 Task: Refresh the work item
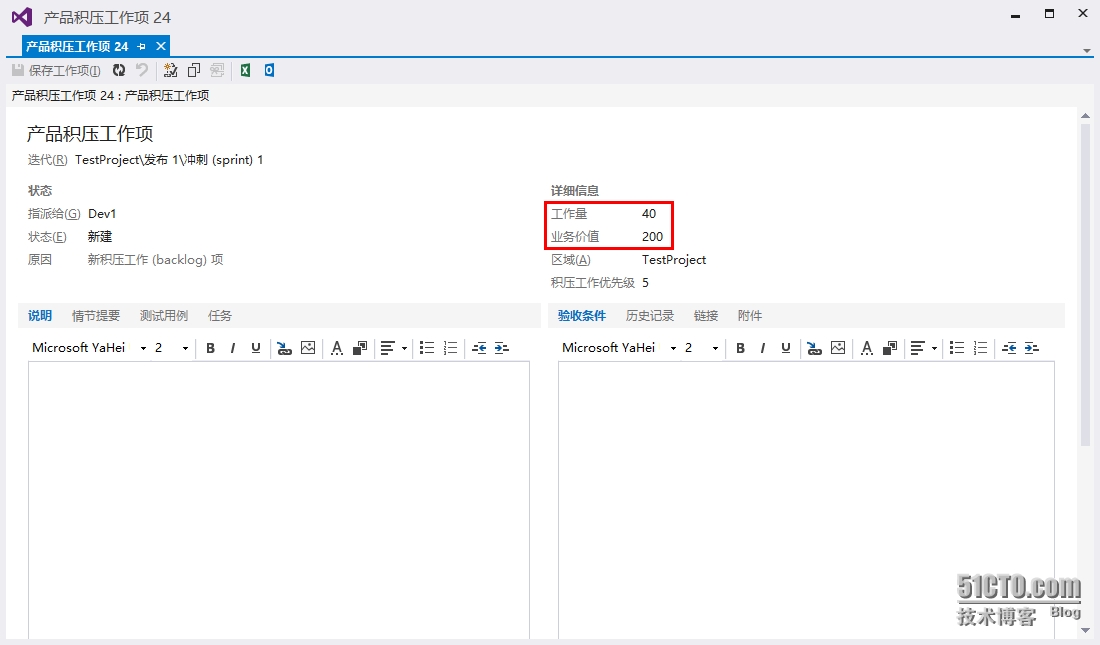pos(119,70)
